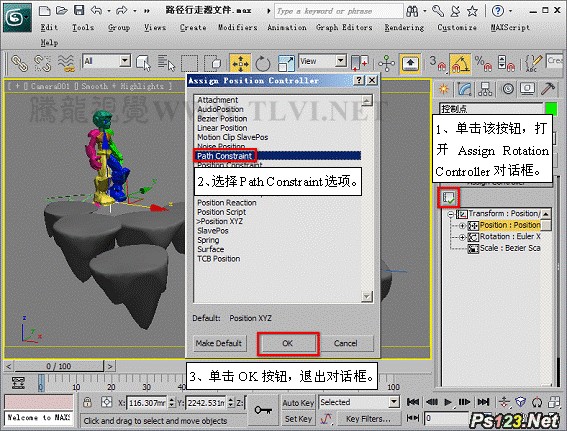Activate the Select and Scale tool
Image resolution: width=567 pixels, height=431 pixels.
point(286,63)
